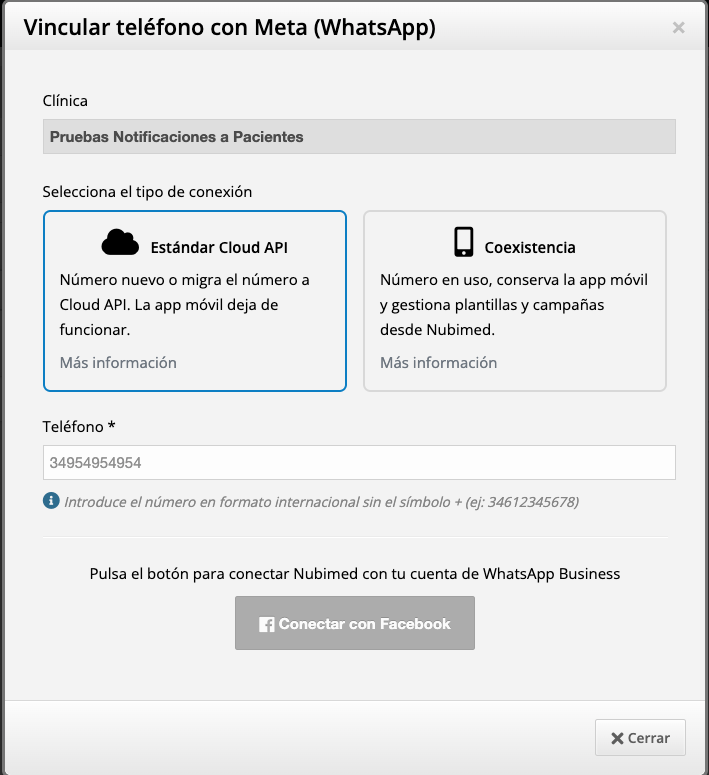
Task: Choose the Coexistencia connection type card
Action: (x=515, y=301)
